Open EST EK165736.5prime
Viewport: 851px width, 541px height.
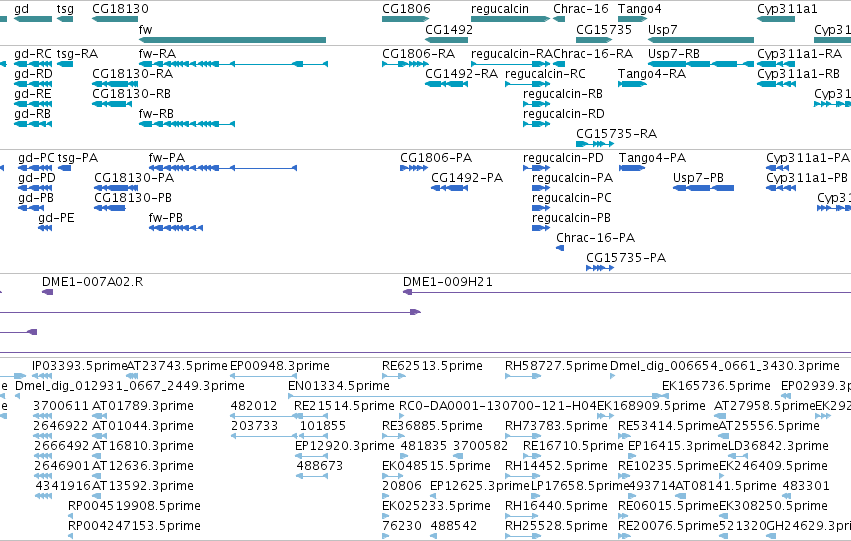click(716, 386)
